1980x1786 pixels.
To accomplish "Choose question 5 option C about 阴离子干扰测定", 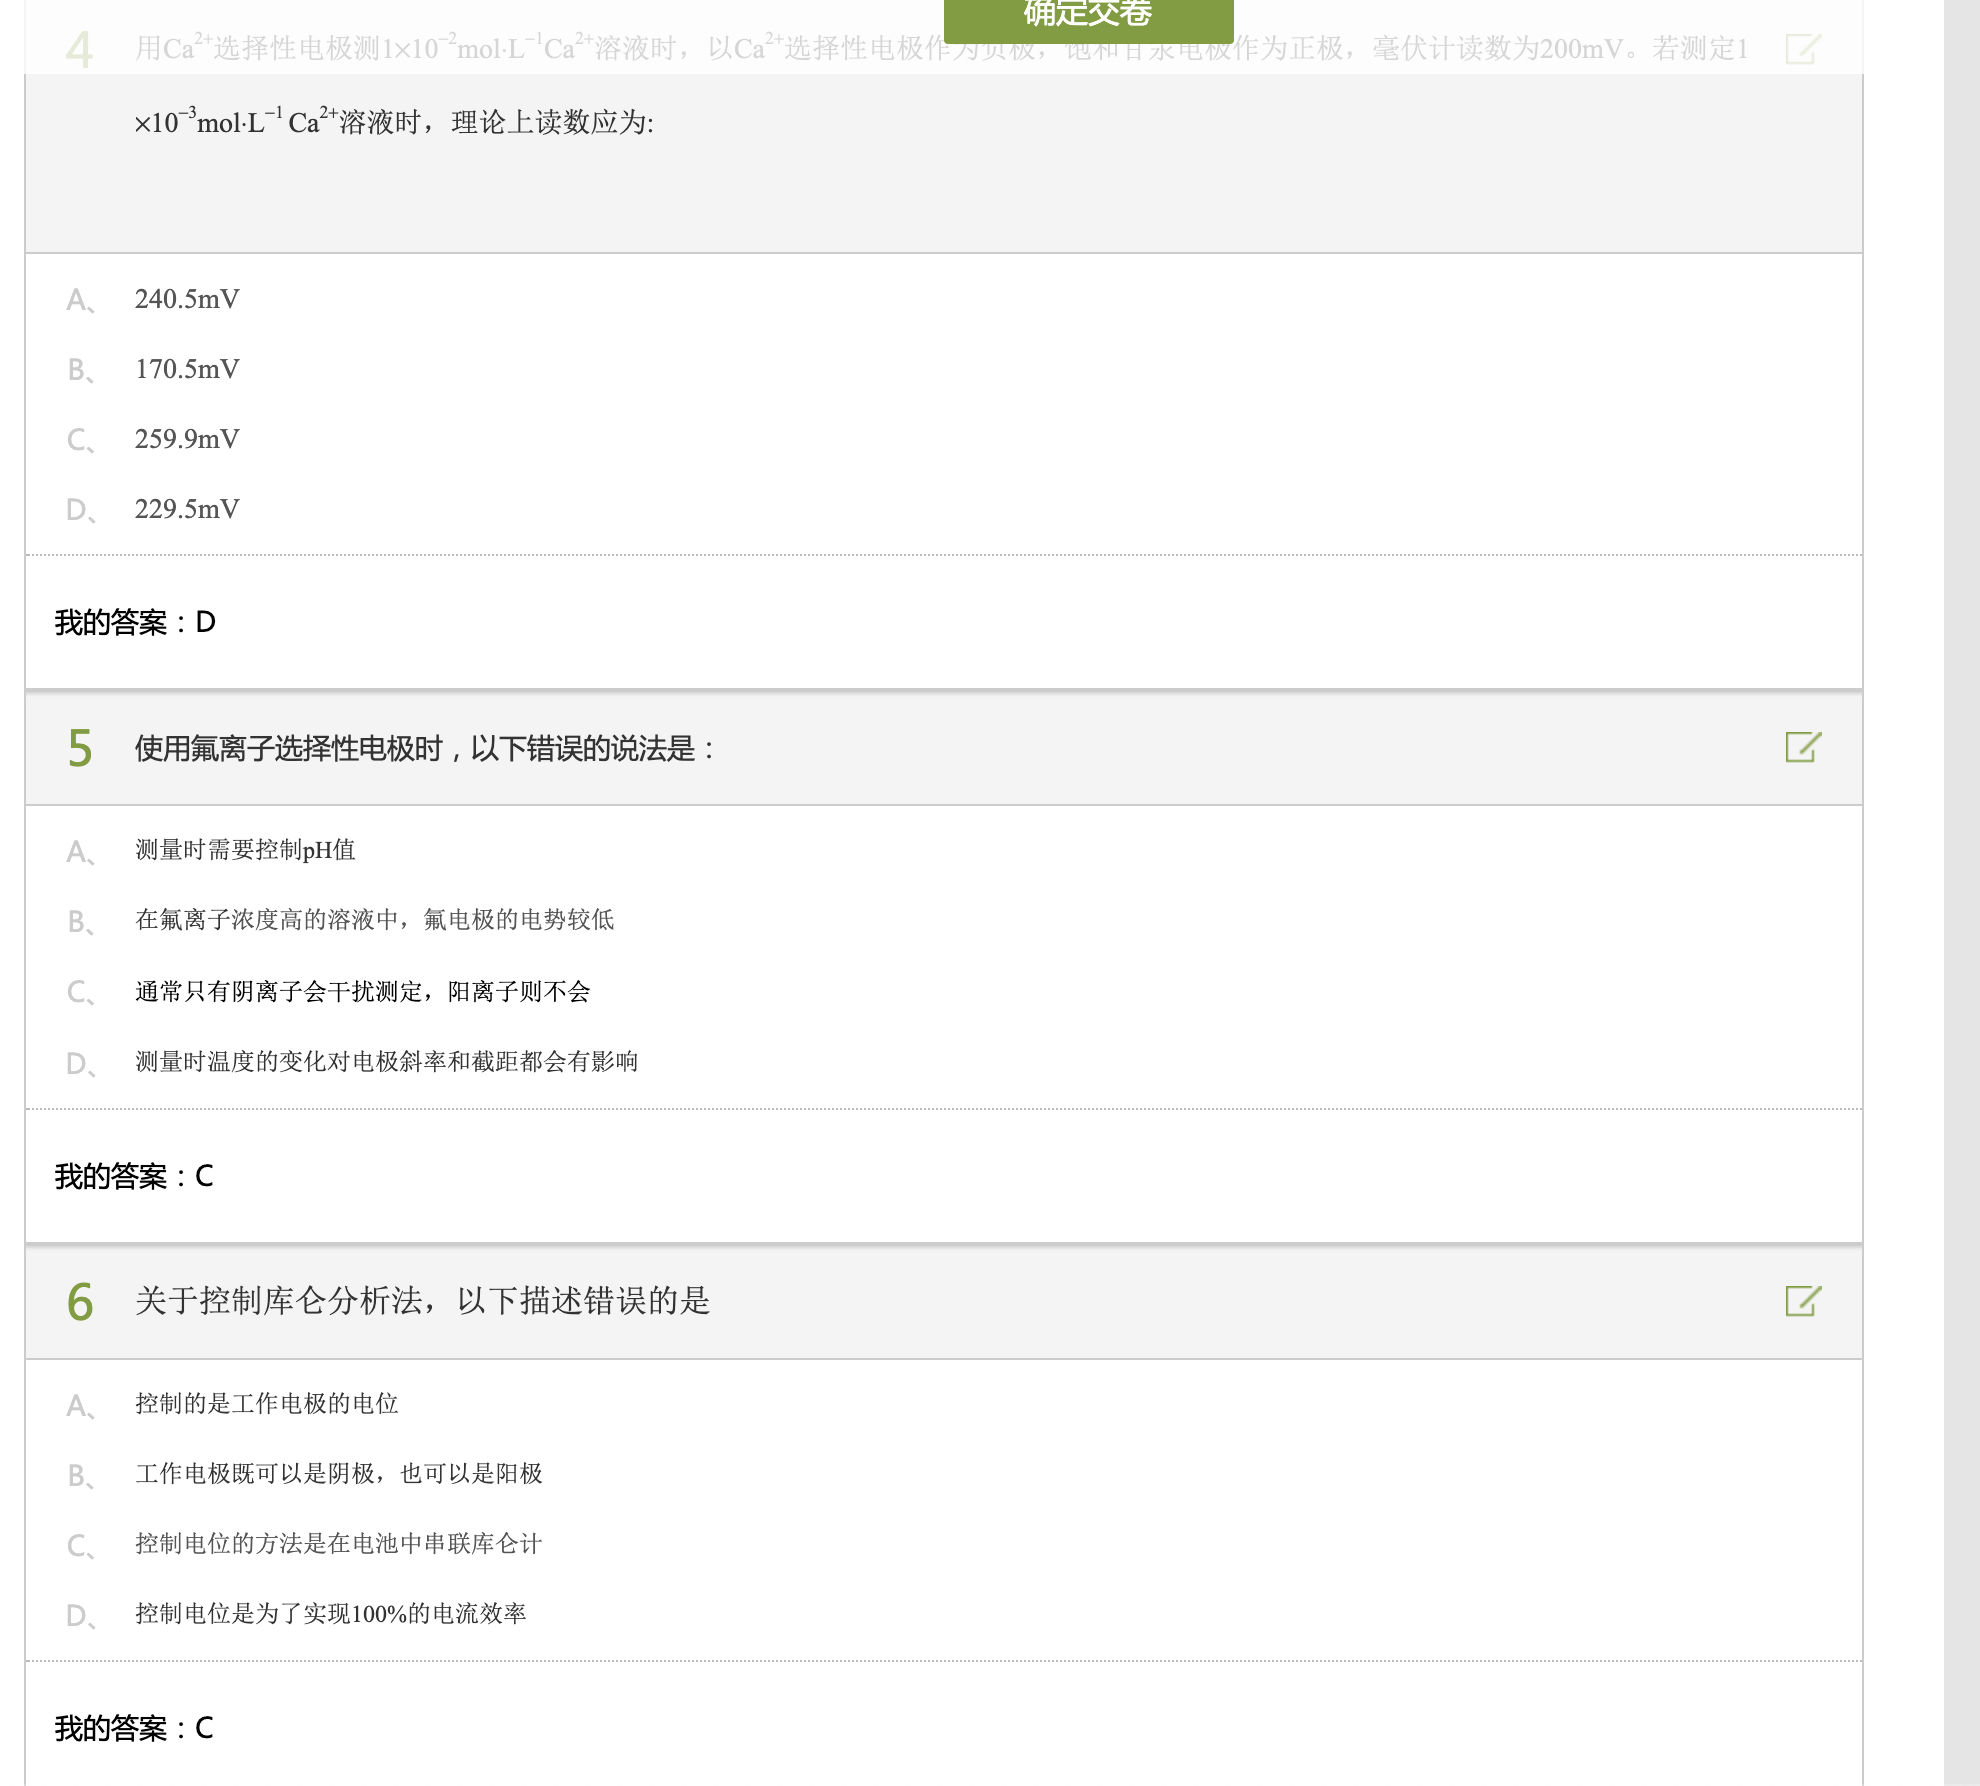I will [362, 991].
